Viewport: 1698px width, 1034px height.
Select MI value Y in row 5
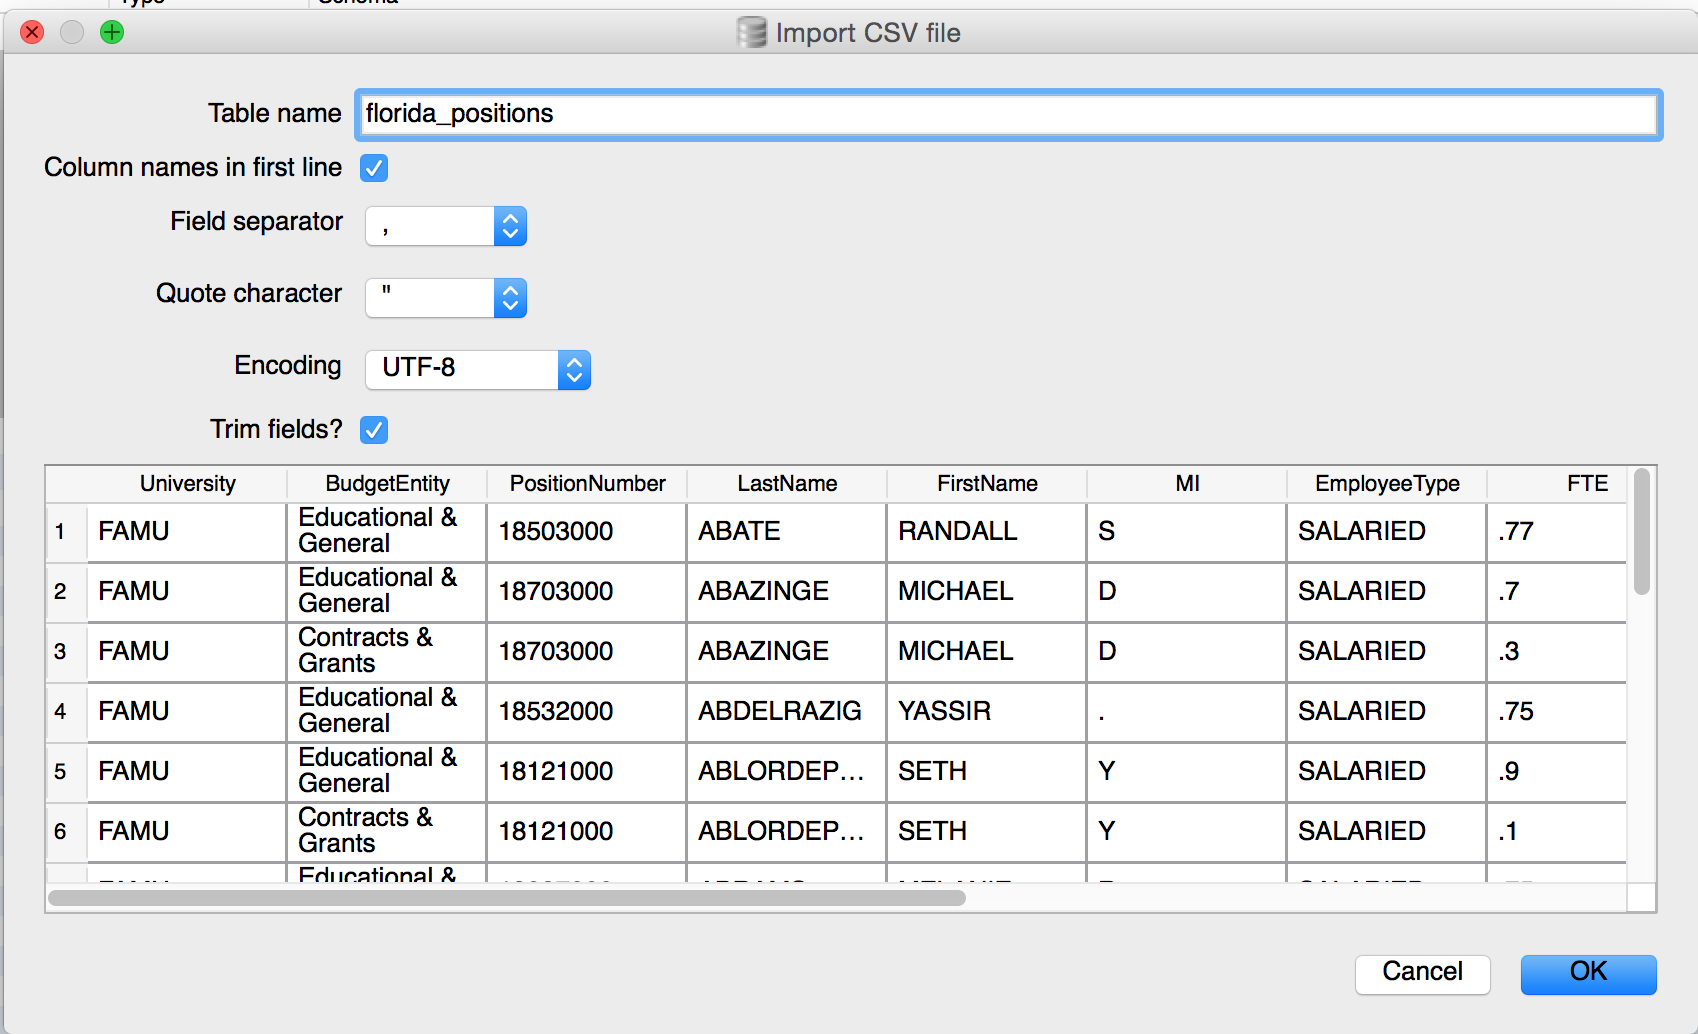click(x=1187, y=772)
